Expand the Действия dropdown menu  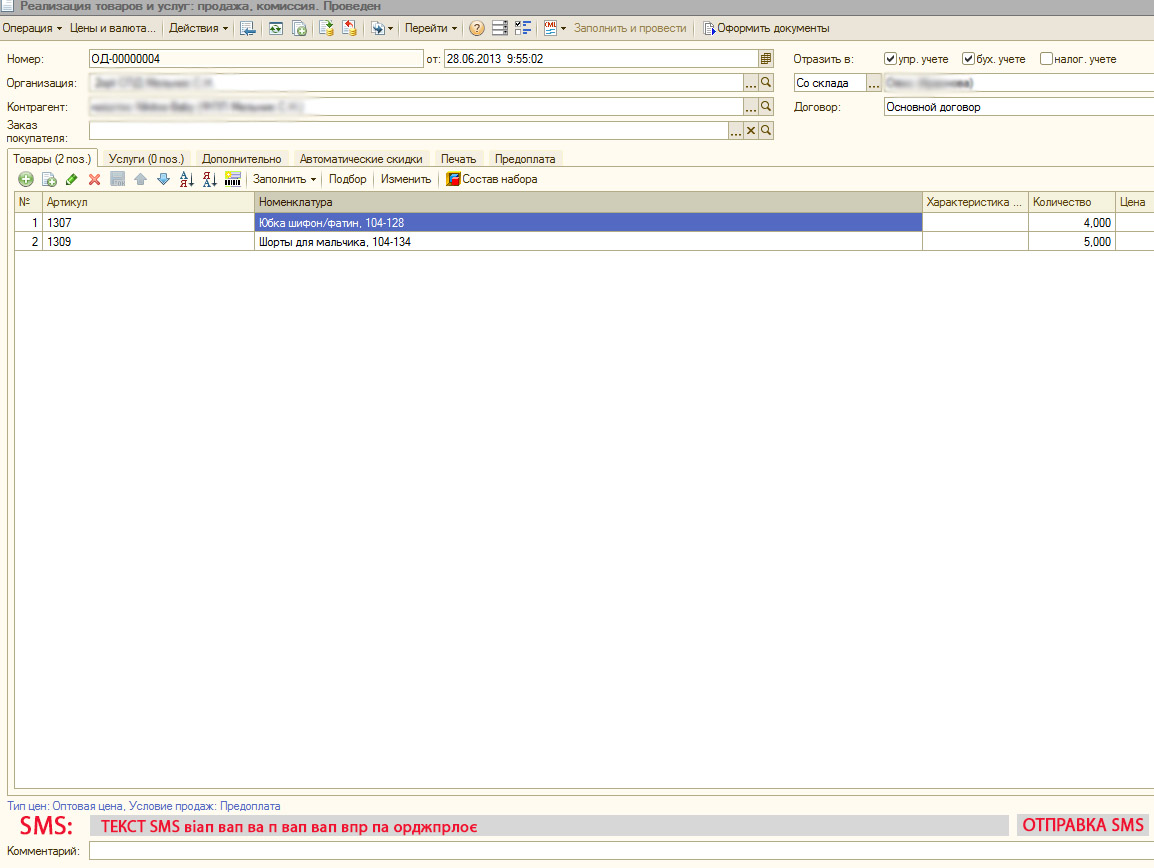click(x=198, y=28)
